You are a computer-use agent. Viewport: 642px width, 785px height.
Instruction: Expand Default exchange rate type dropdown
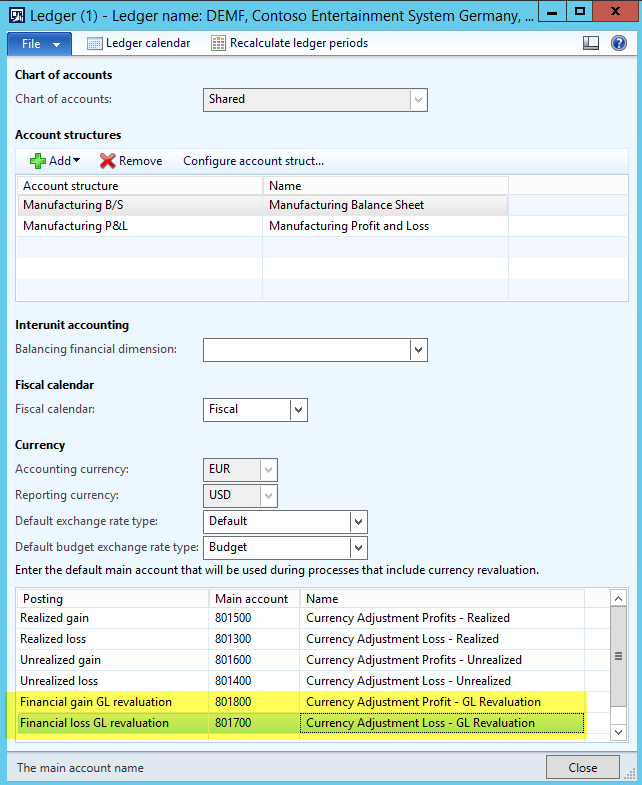(358, 521)
